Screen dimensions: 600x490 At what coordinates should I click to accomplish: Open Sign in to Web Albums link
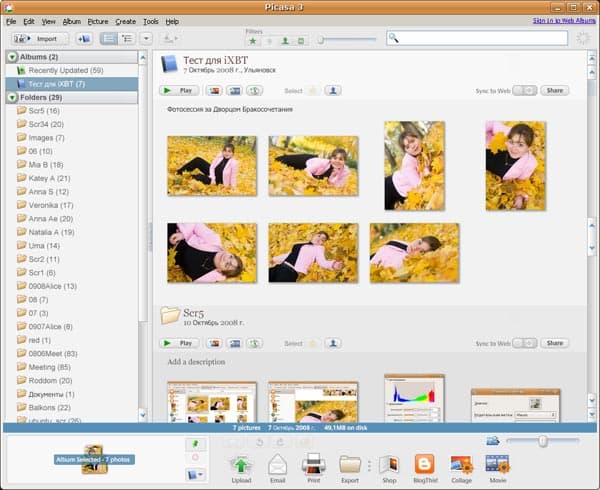pyautogui.click(x=564, y=21)
